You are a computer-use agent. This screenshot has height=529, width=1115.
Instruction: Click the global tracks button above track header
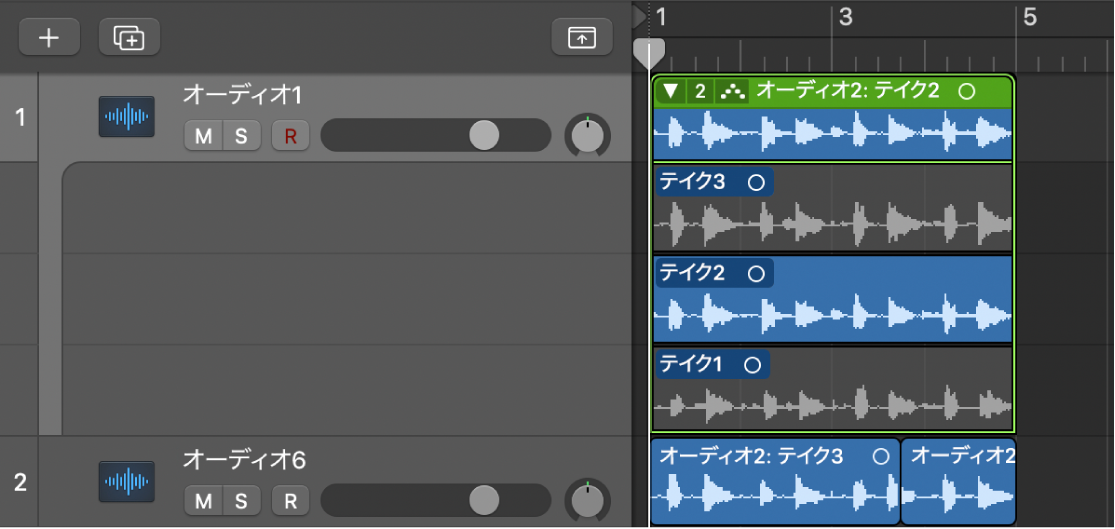[581, 37]
